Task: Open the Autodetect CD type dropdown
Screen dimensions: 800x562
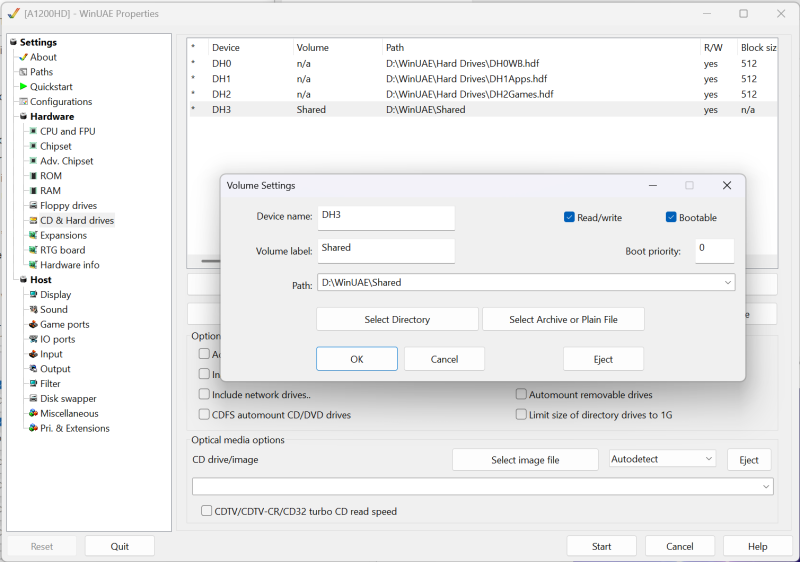Action: coord(709,458)
